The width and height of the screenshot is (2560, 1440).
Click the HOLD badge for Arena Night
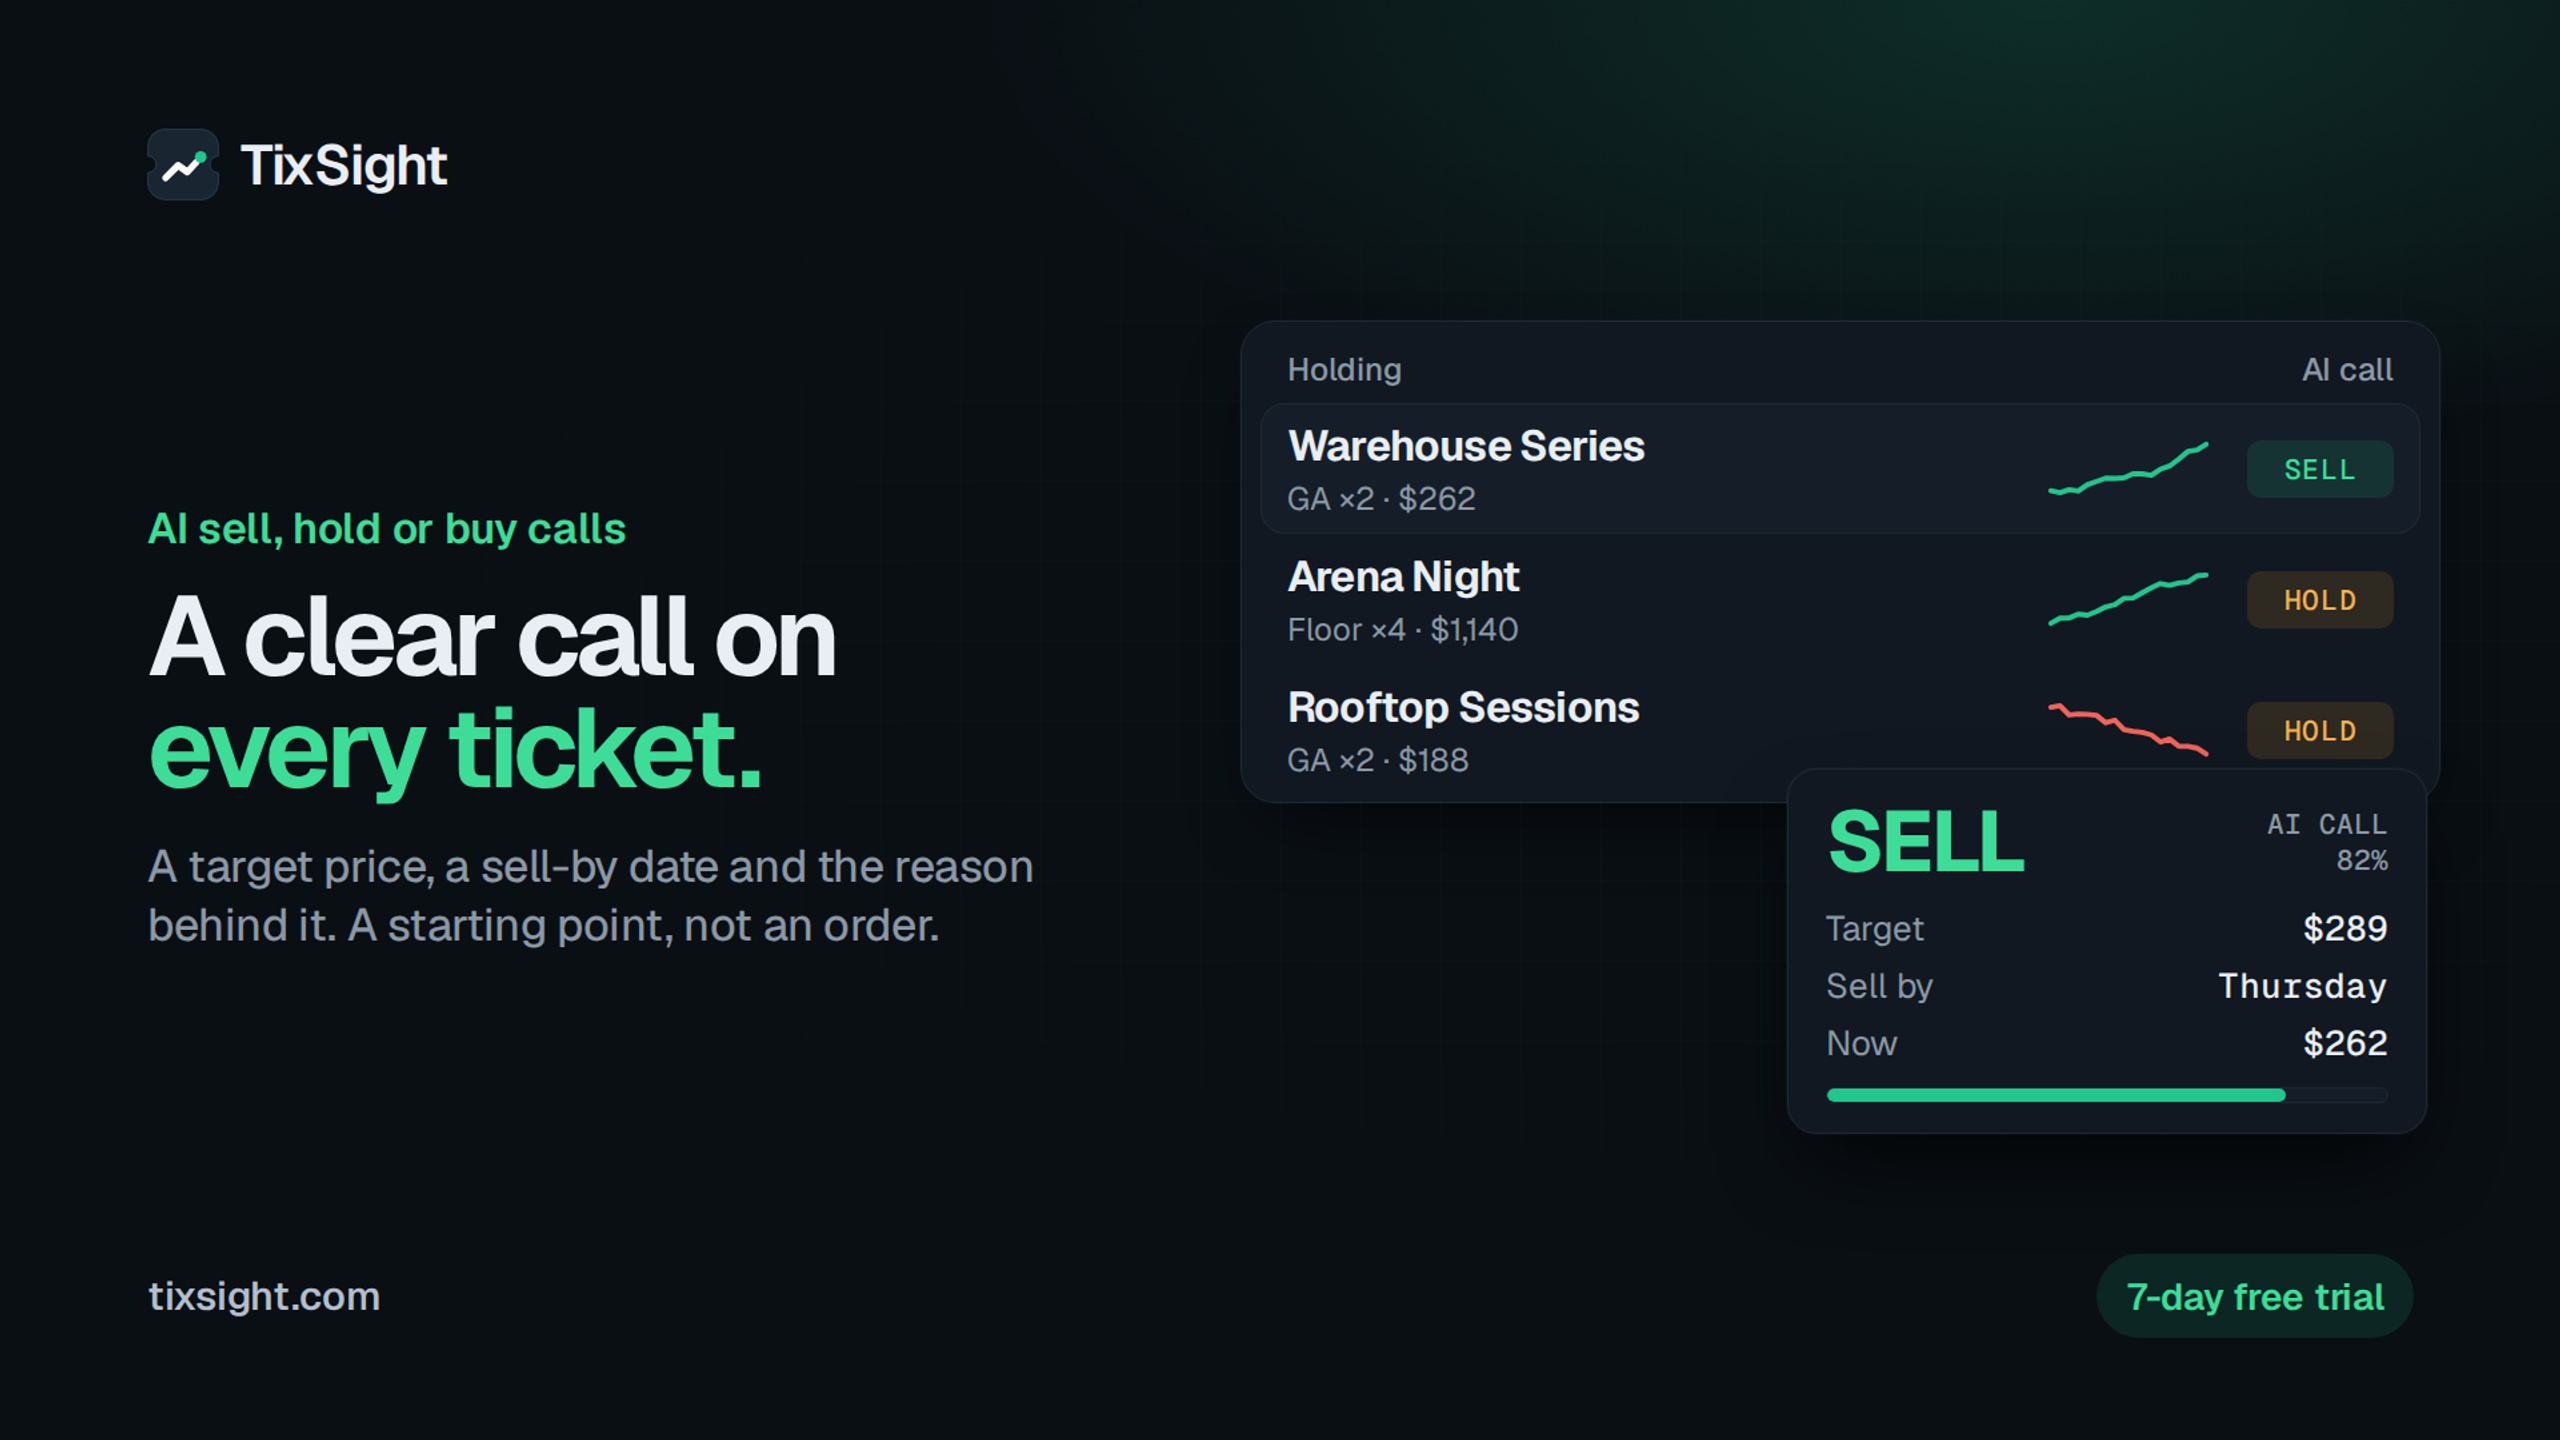[x=2320, y=600]
